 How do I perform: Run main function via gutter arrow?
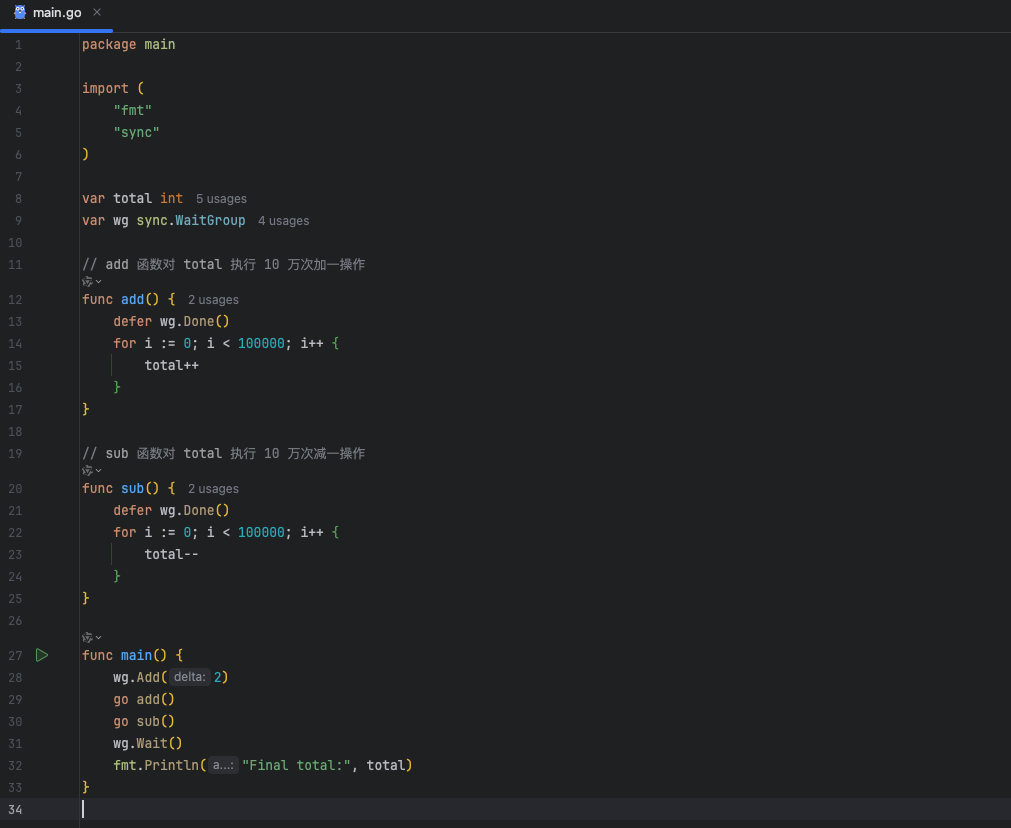click(42, 655)
